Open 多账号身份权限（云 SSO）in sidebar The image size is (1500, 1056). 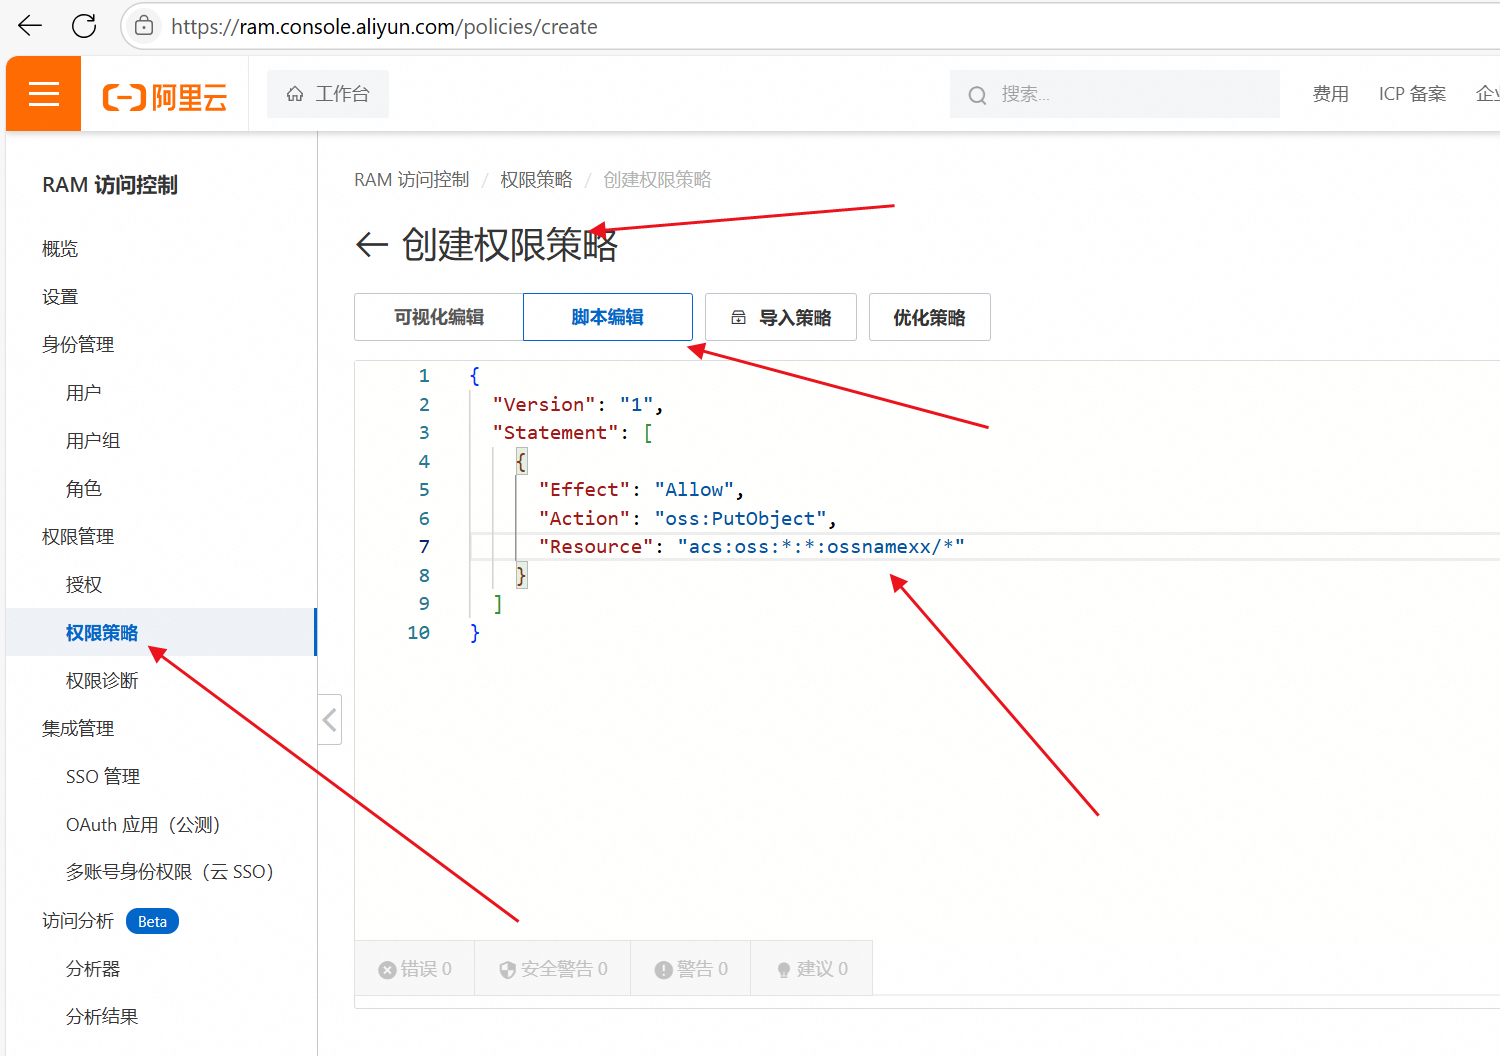tap(170, 872)
